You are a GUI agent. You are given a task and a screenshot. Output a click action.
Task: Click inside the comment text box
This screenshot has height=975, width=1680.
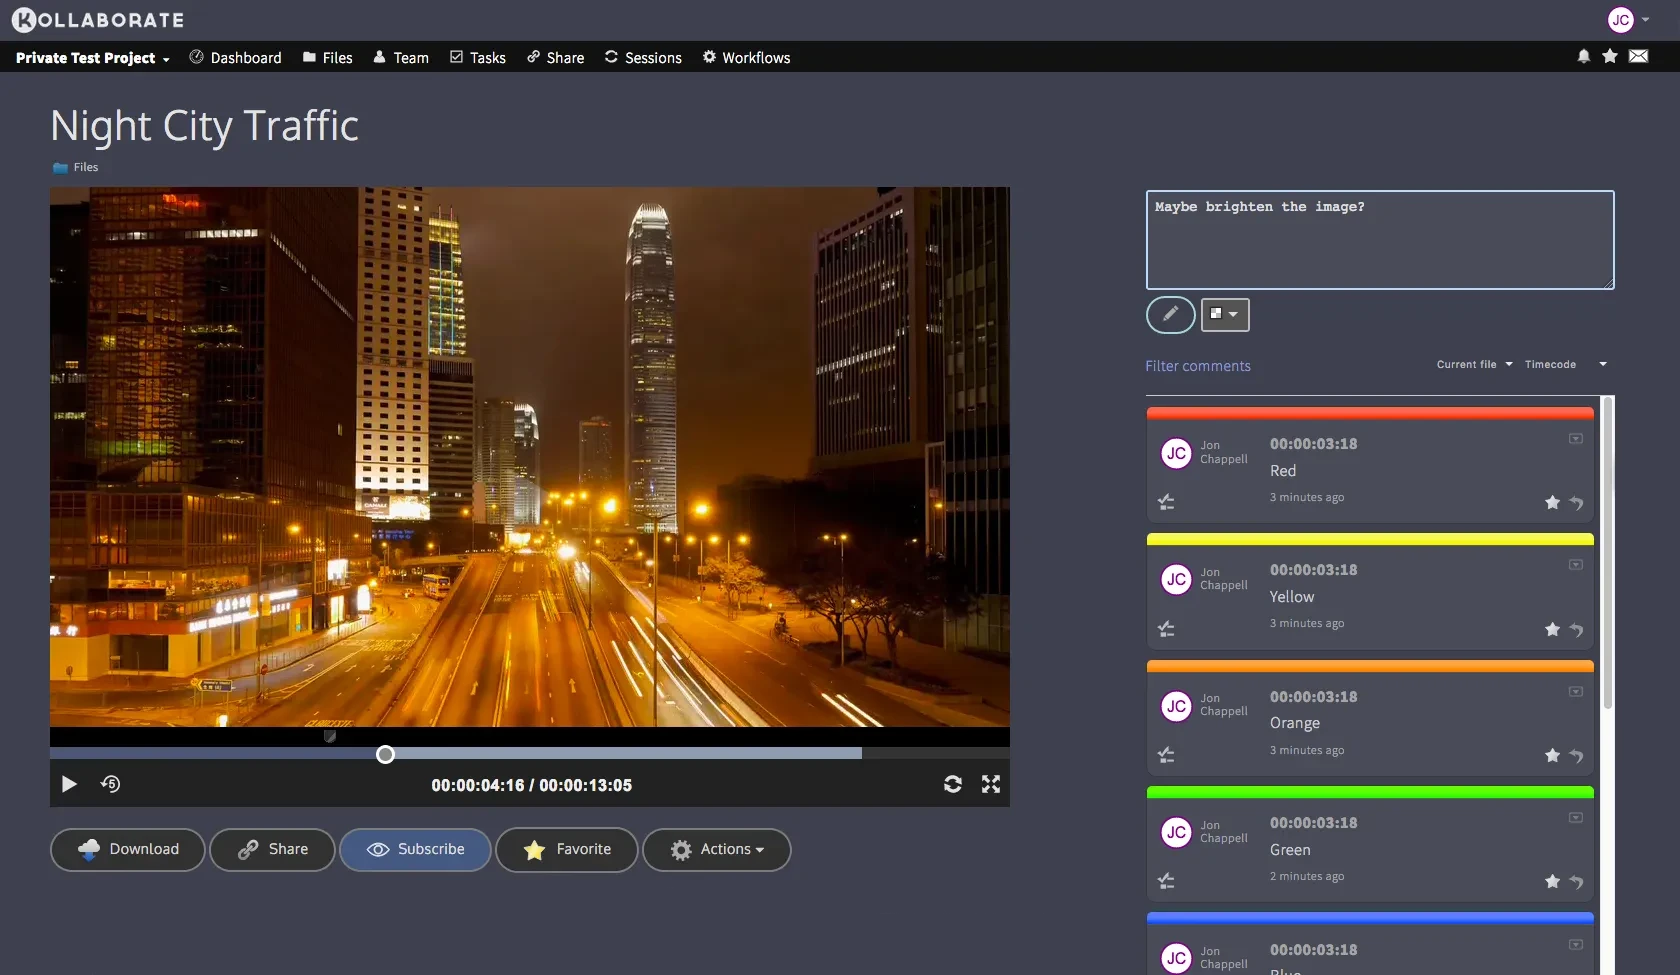point(1379,240)
